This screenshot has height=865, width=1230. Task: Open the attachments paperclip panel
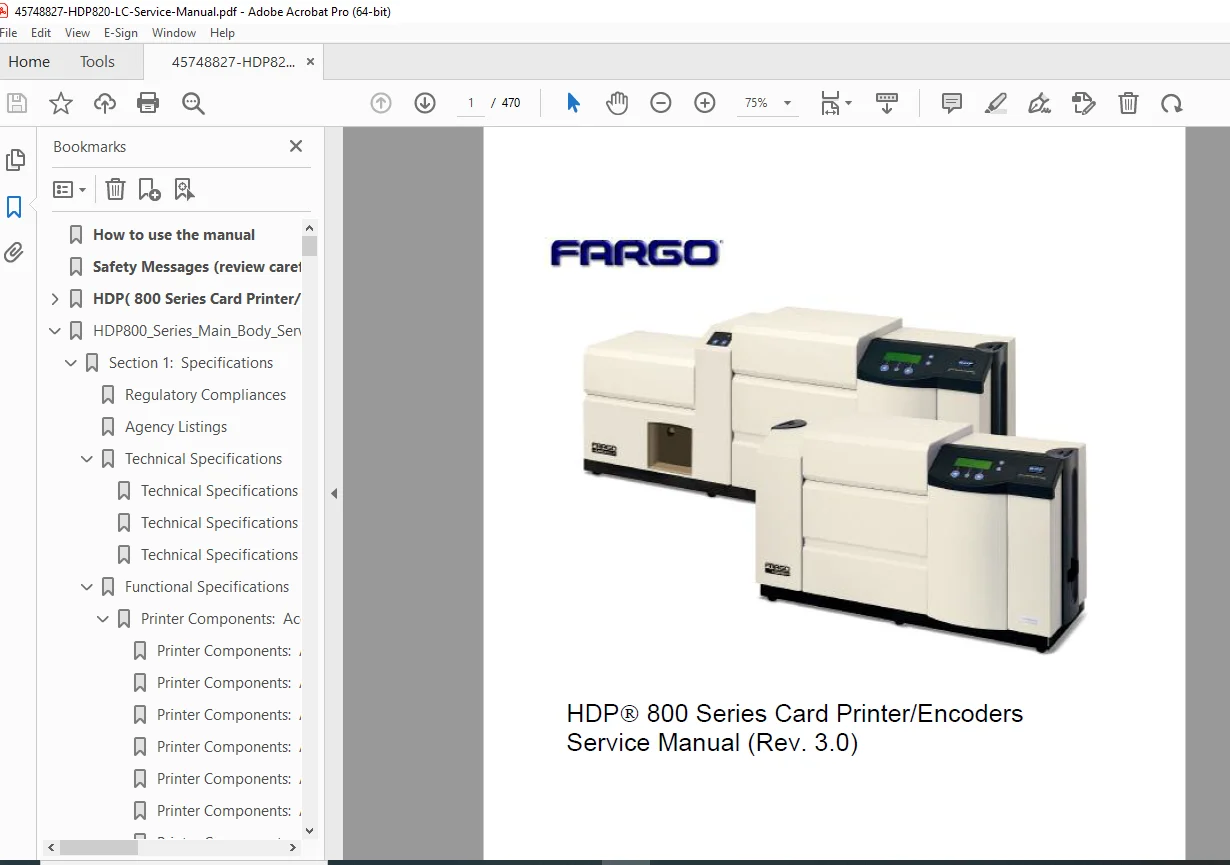click(x=14, y=252)
